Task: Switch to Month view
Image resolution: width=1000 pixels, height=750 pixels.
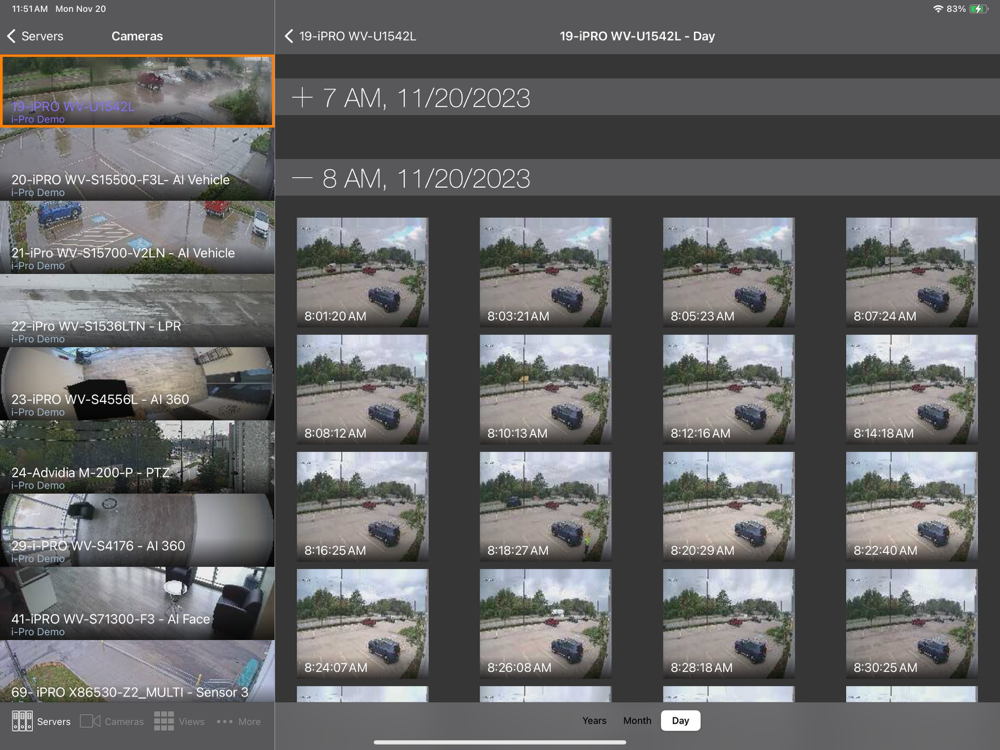Action: [637, 721]
